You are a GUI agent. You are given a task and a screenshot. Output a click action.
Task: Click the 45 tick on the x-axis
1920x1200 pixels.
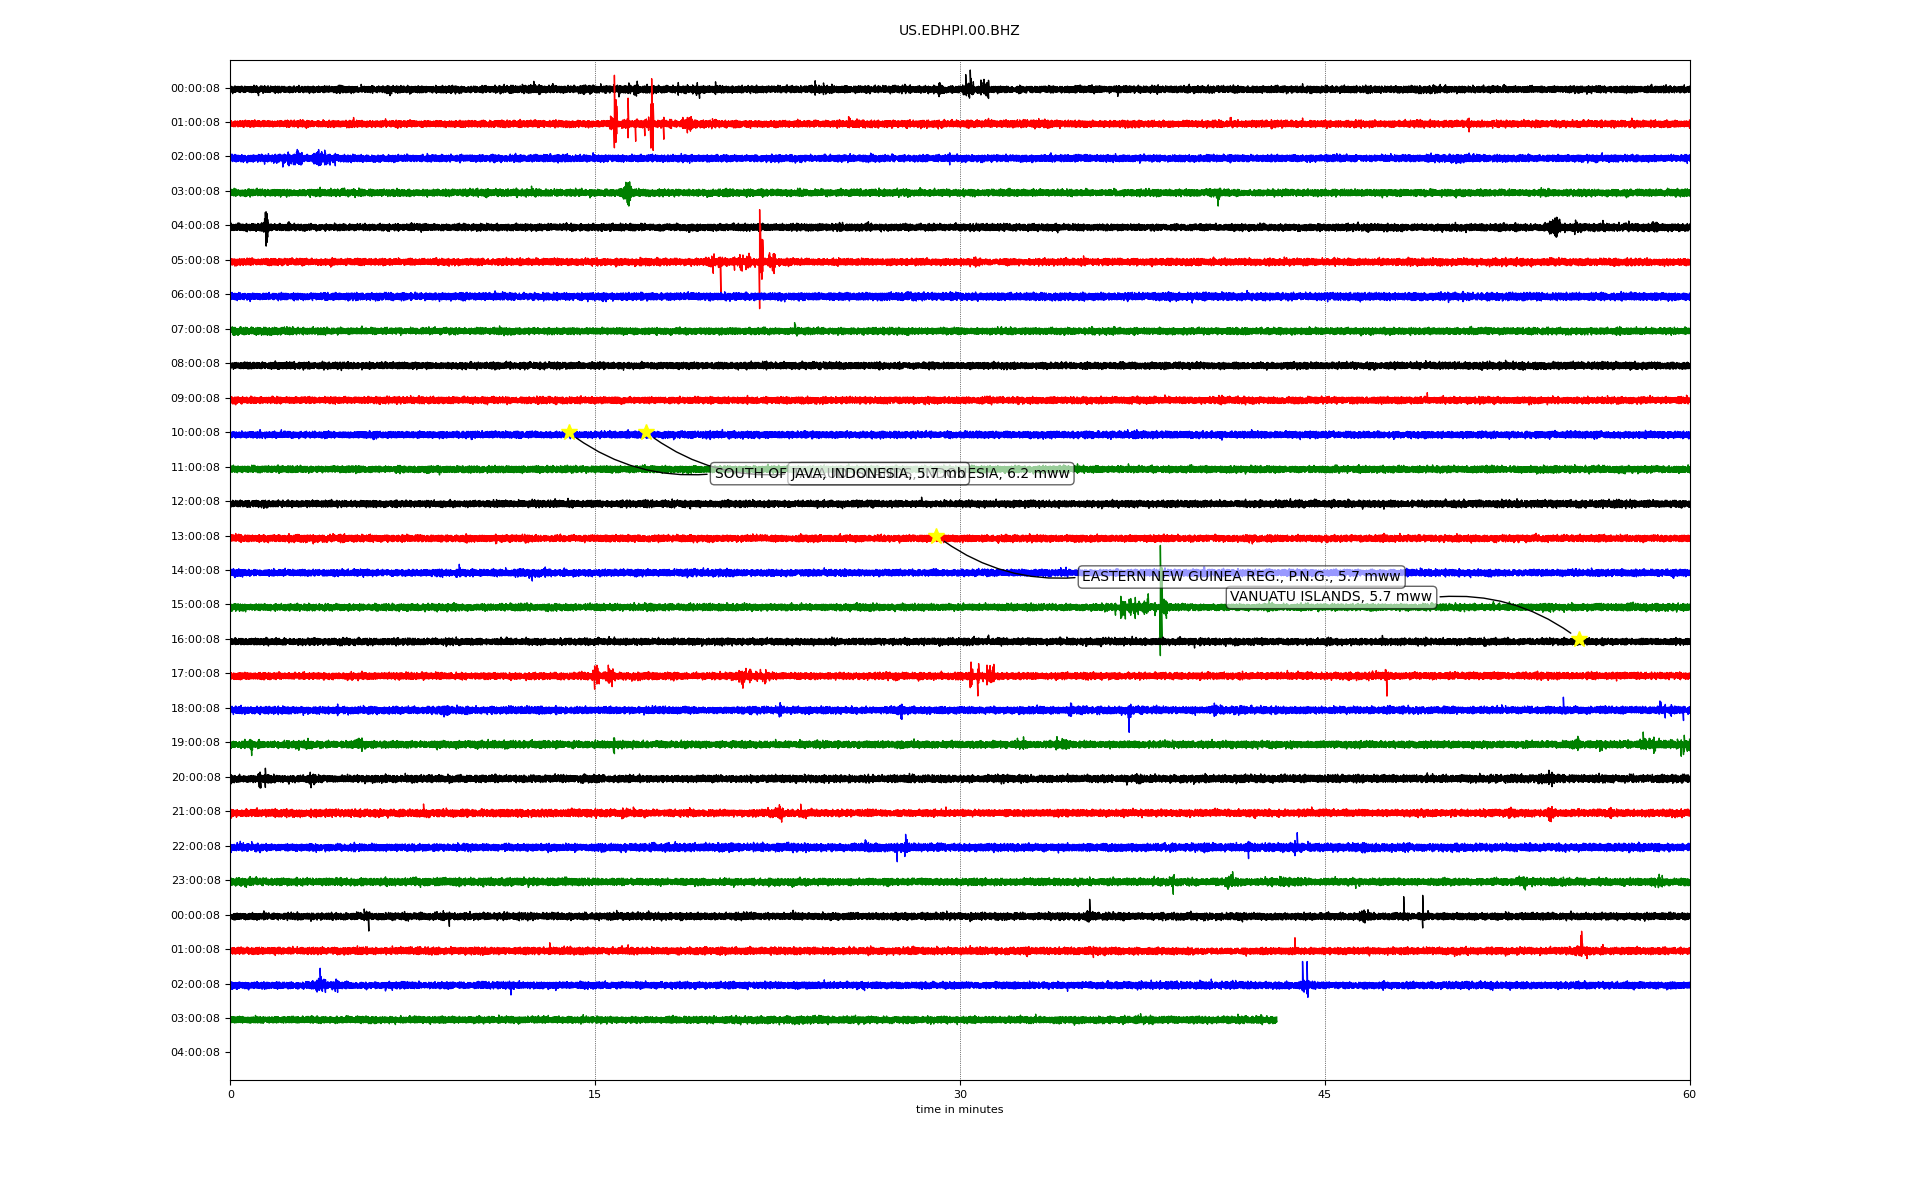(x=1325, y=1094)
